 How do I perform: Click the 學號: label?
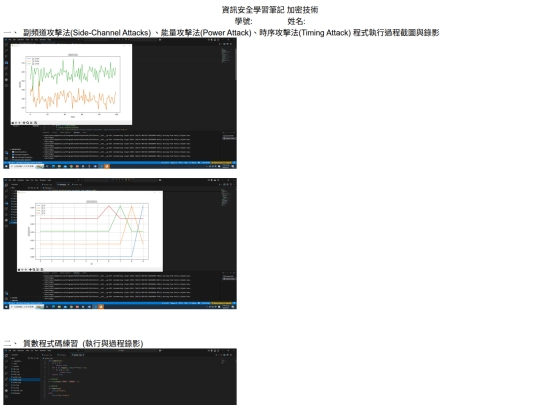[x=243, y=21]
